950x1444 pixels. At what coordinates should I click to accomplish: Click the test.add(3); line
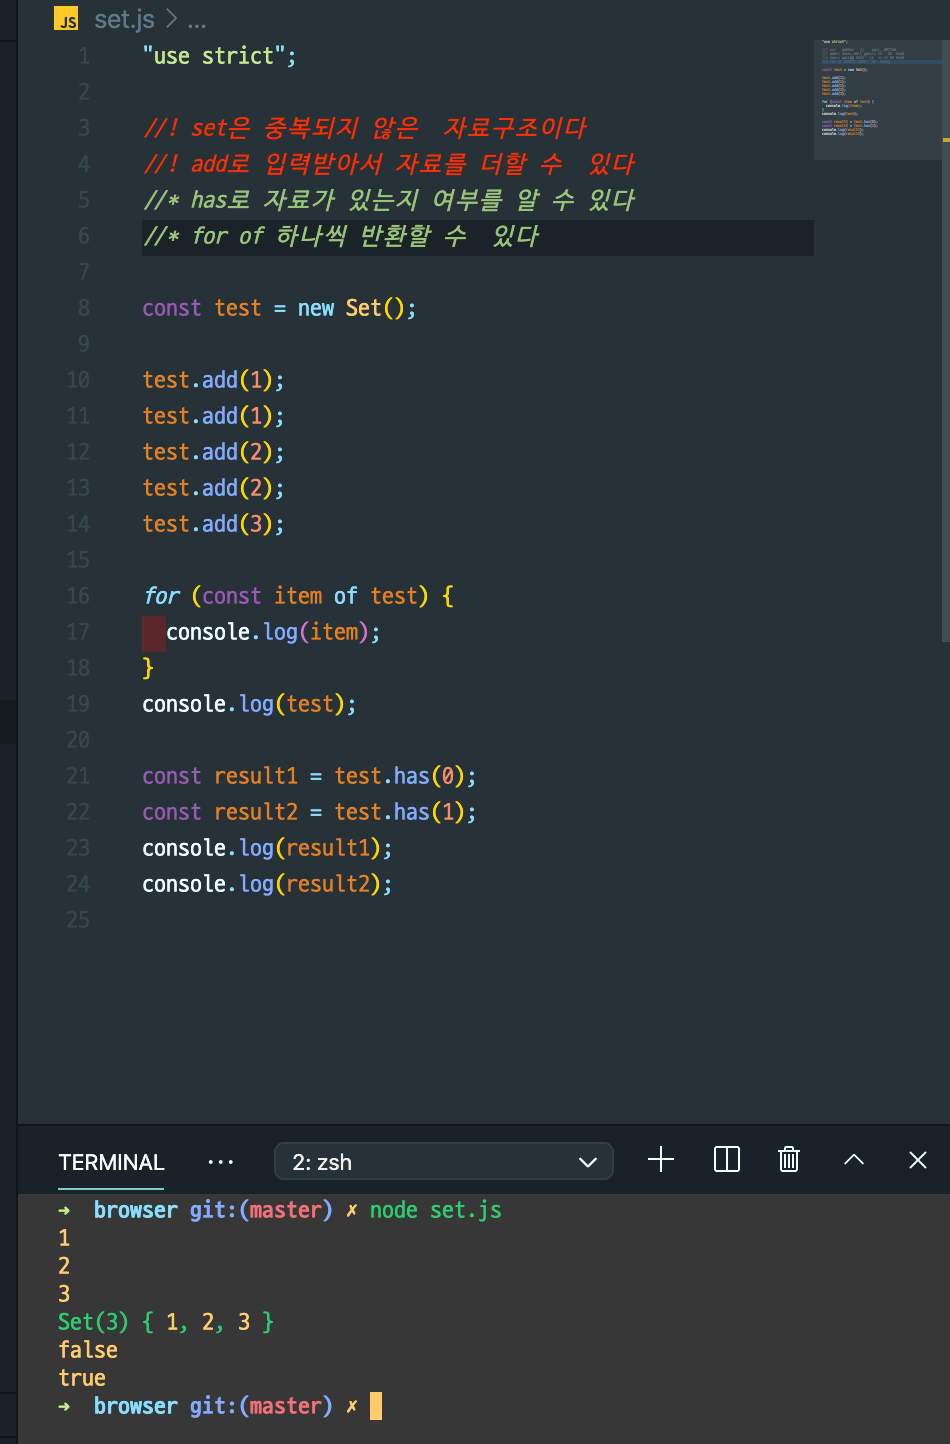[213, 524]
